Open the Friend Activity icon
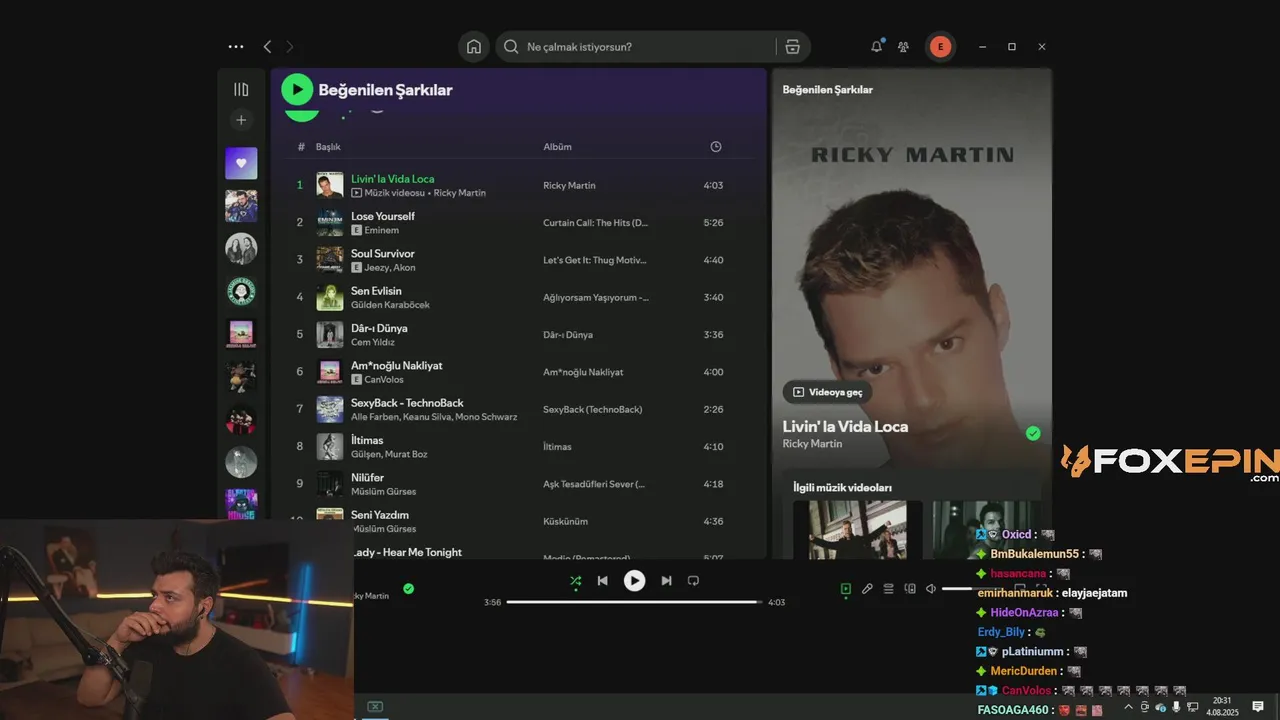This screenshot has width=1280, height=720. [x=903, y=47]
